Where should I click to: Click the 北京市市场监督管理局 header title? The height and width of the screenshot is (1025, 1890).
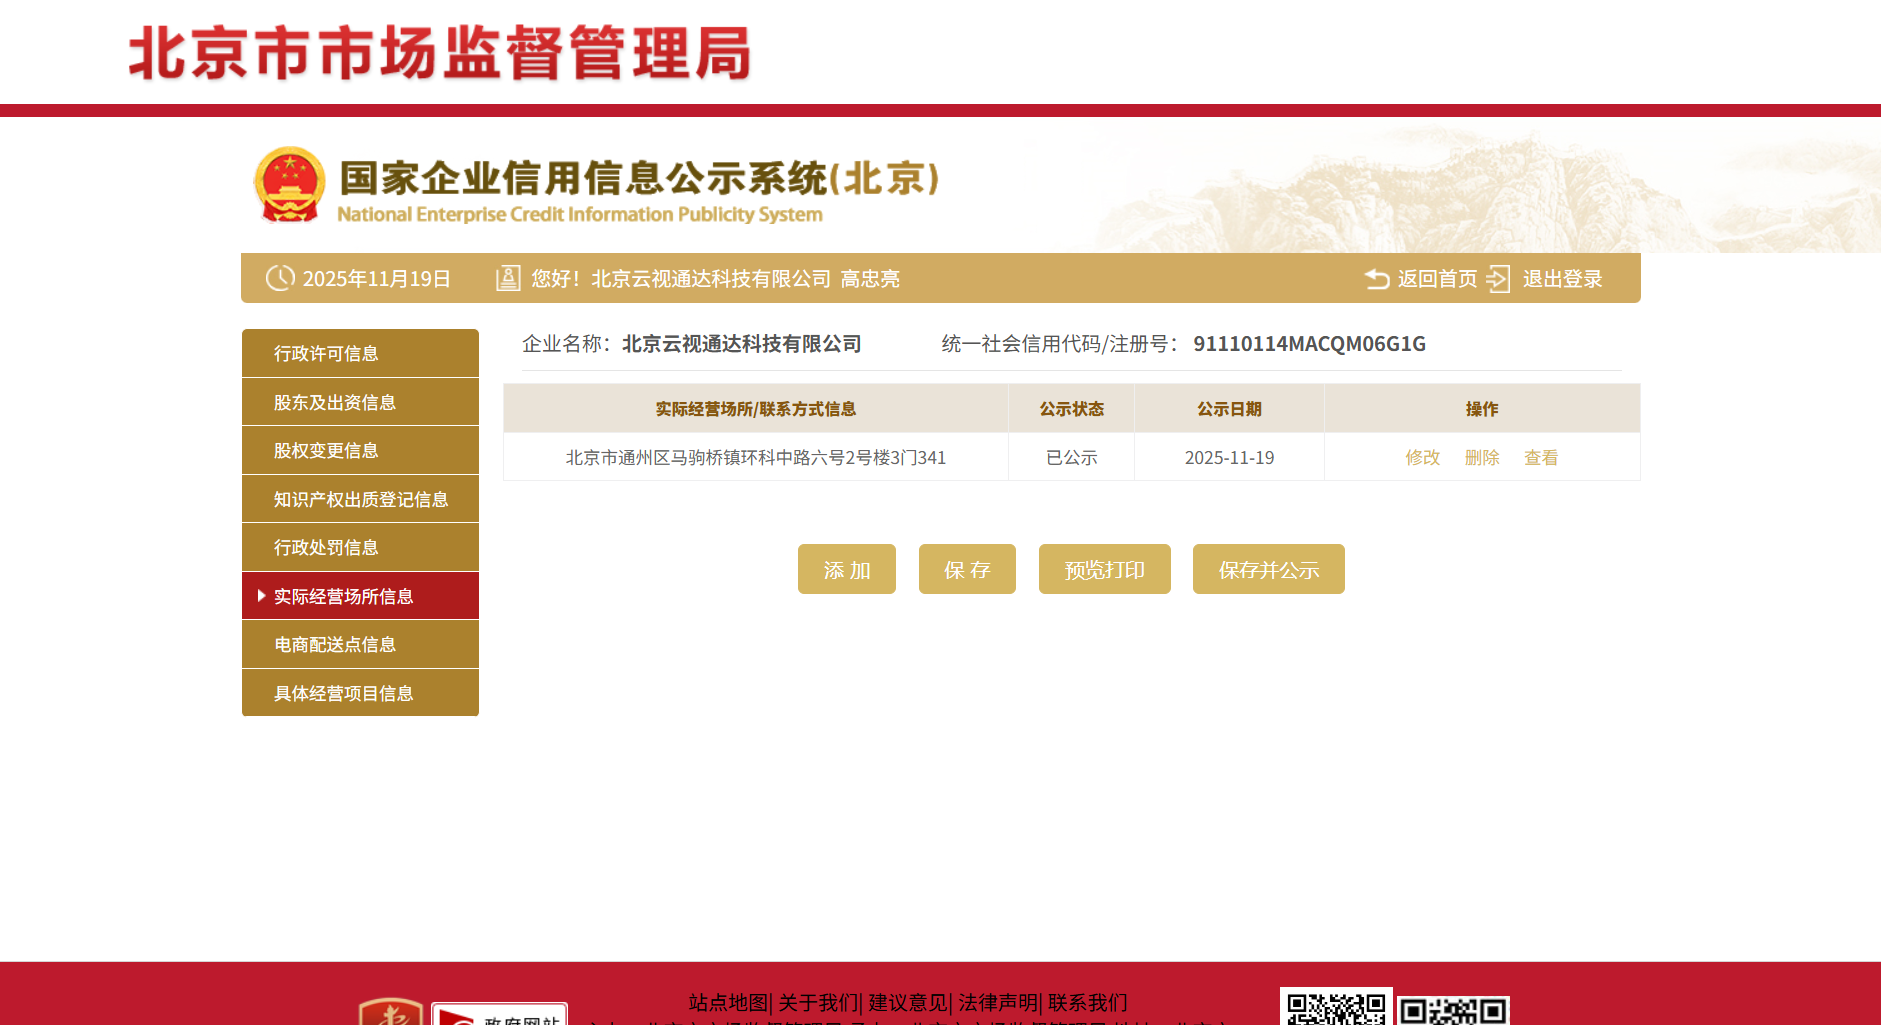[x=440, y=52]
